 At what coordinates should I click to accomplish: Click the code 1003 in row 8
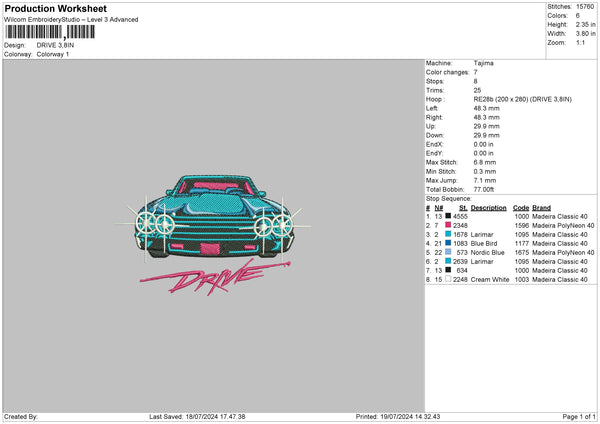point(522,279)
